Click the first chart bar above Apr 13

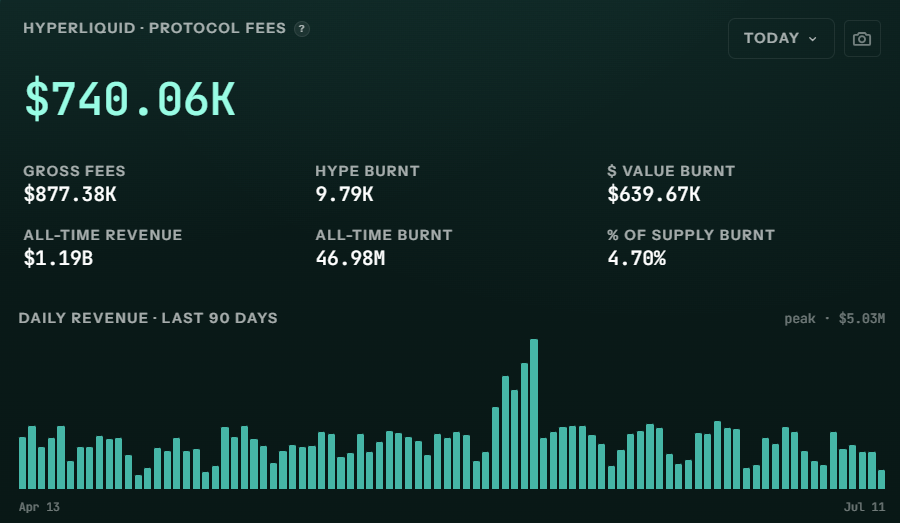[22, 463]
